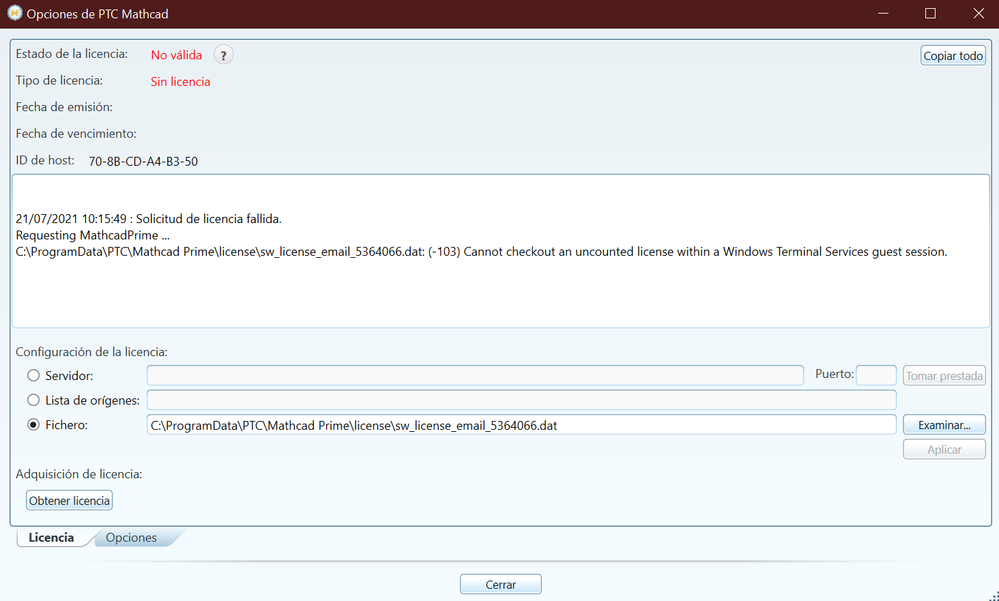Select the Servidor radio button
The height and width of the screenshot is (601, 999).
pos(33,375)
